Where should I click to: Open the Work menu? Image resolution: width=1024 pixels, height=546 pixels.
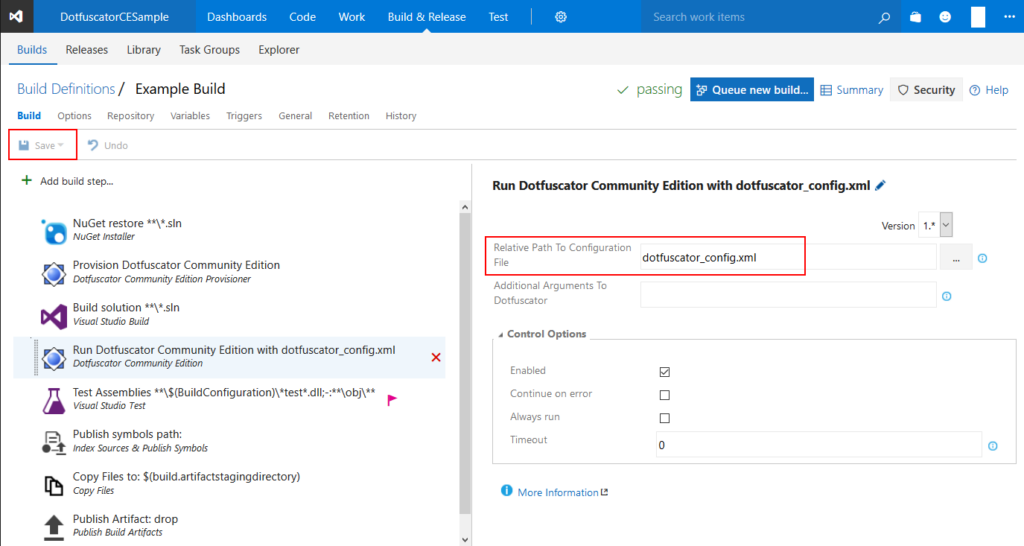[351, 17]
